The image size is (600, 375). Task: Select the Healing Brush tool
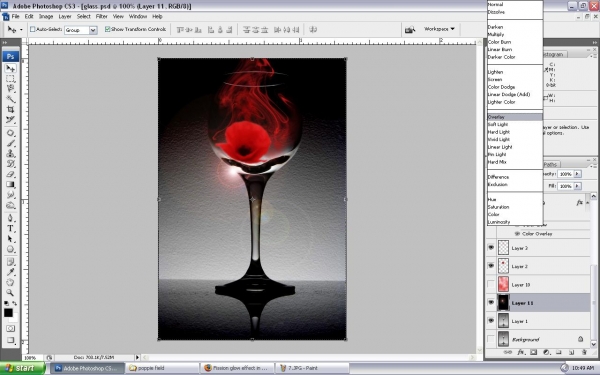point(10,133)
